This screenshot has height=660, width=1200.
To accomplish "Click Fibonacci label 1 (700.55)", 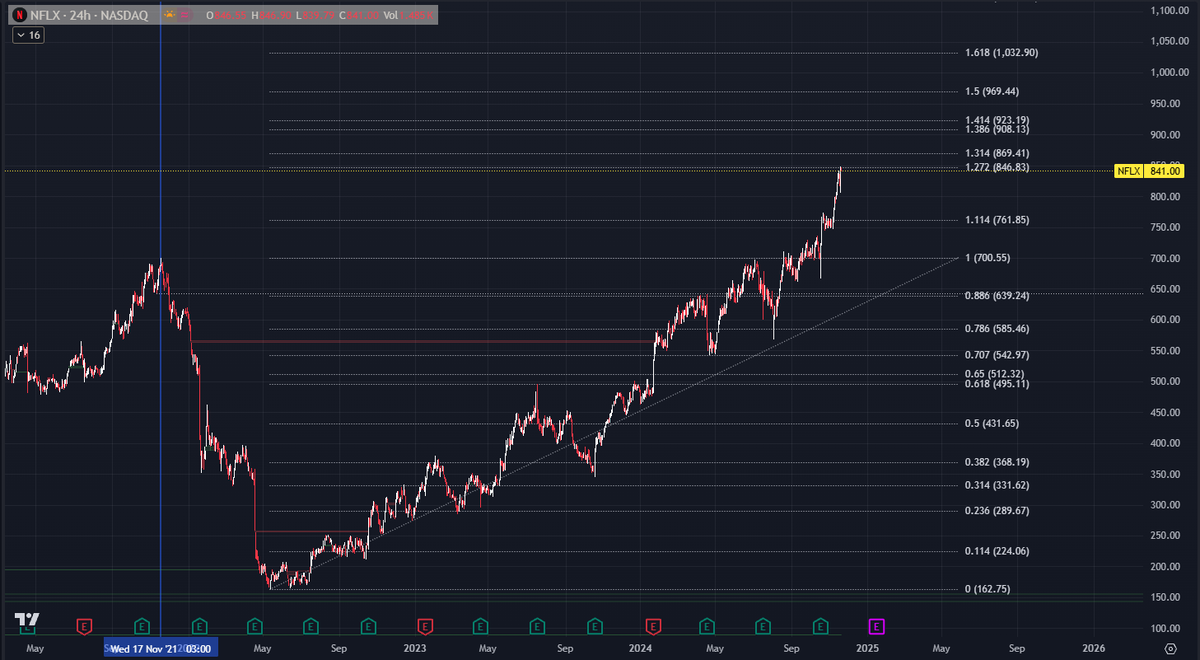I will [989, 258].
